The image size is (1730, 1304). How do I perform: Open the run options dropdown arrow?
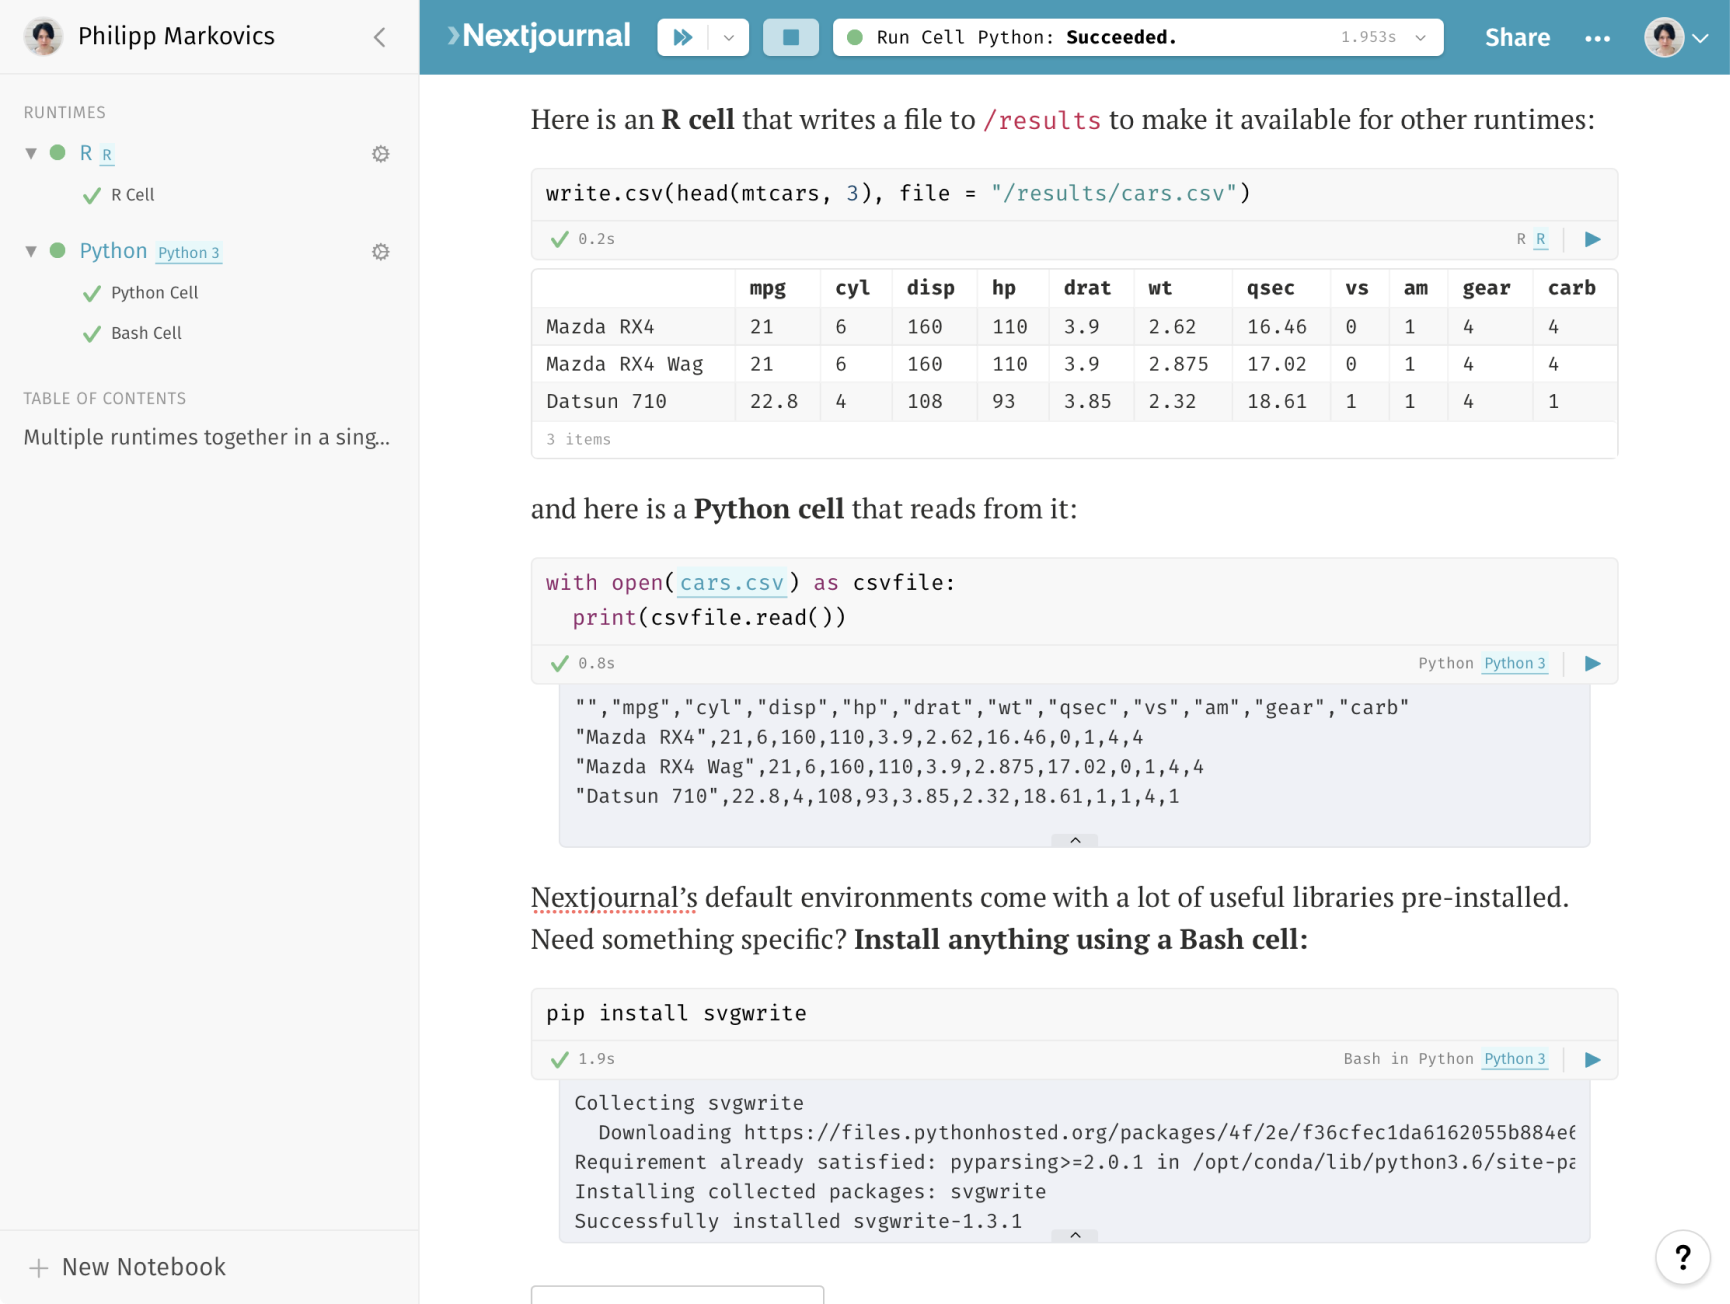point(729,37)
